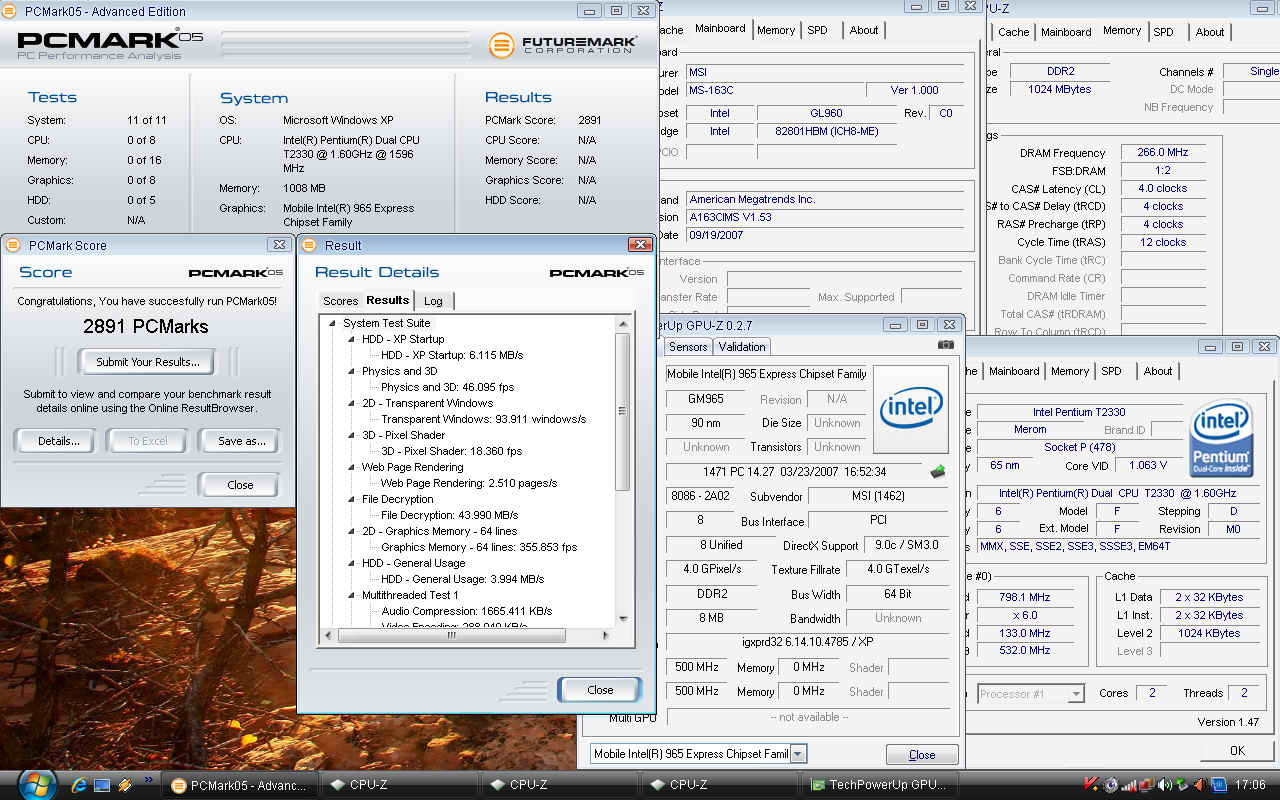Click the 'igxprd32 6.14.10.4785 / XP' driver field
This screenshot has width=1280, height=800.
[x=808, y=641]
